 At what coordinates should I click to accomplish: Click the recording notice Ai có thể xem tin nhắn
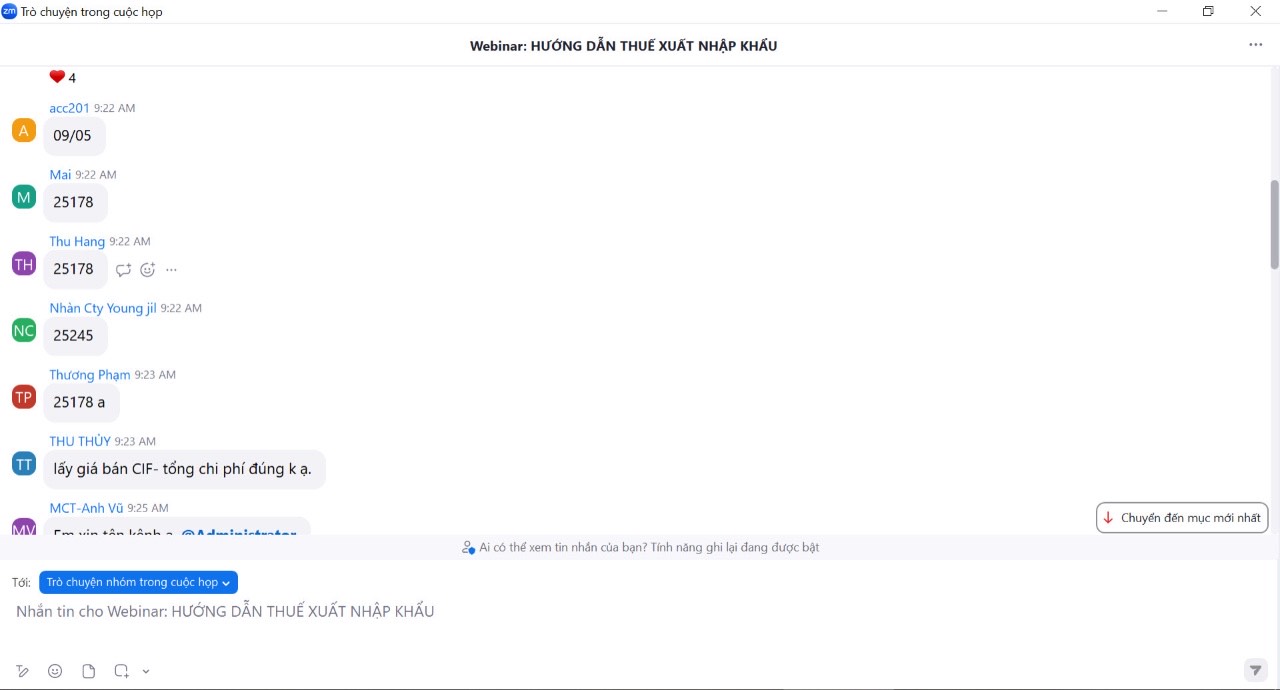point(649,547)
